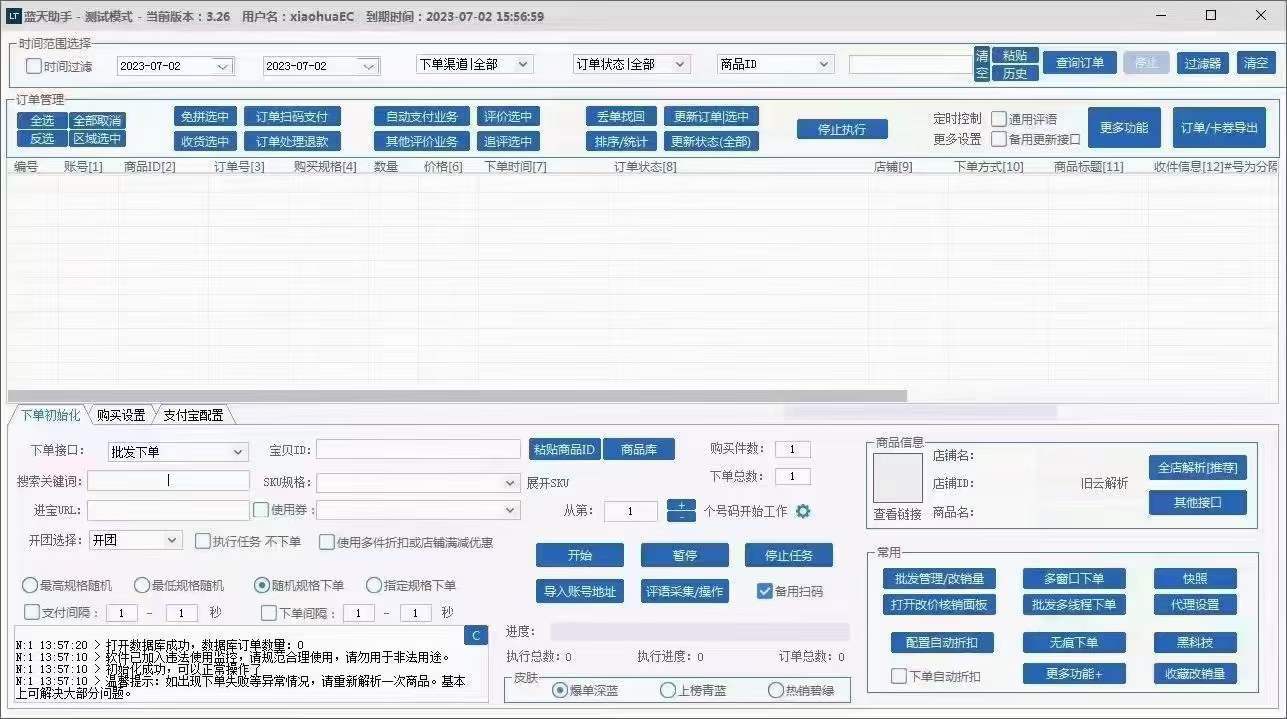This screenshot has width=1287, height=719.
Task: Open the end date dropdown
Action: 369,66
